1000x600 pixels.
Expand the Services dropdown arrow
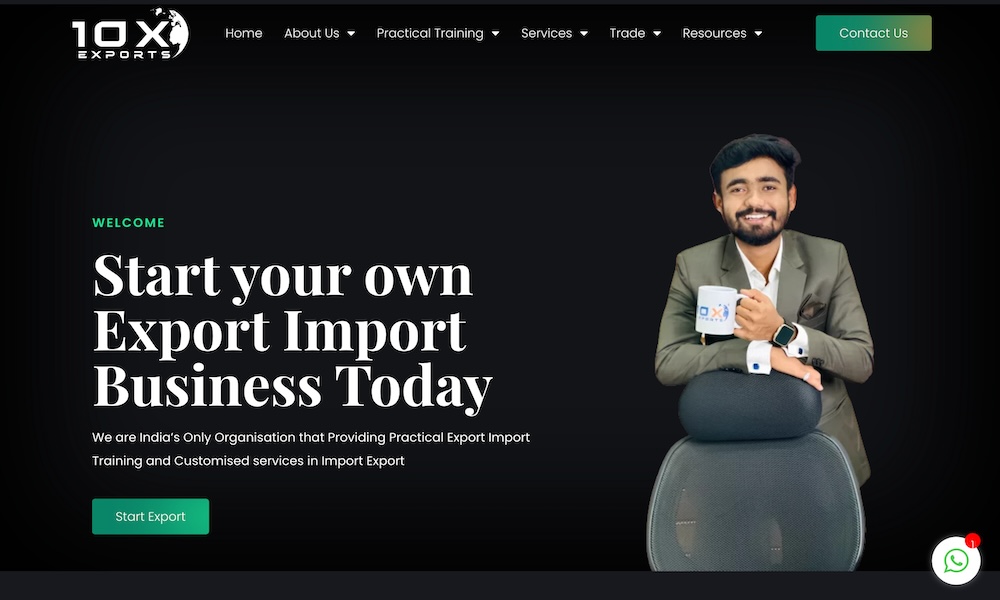(584, 34)
